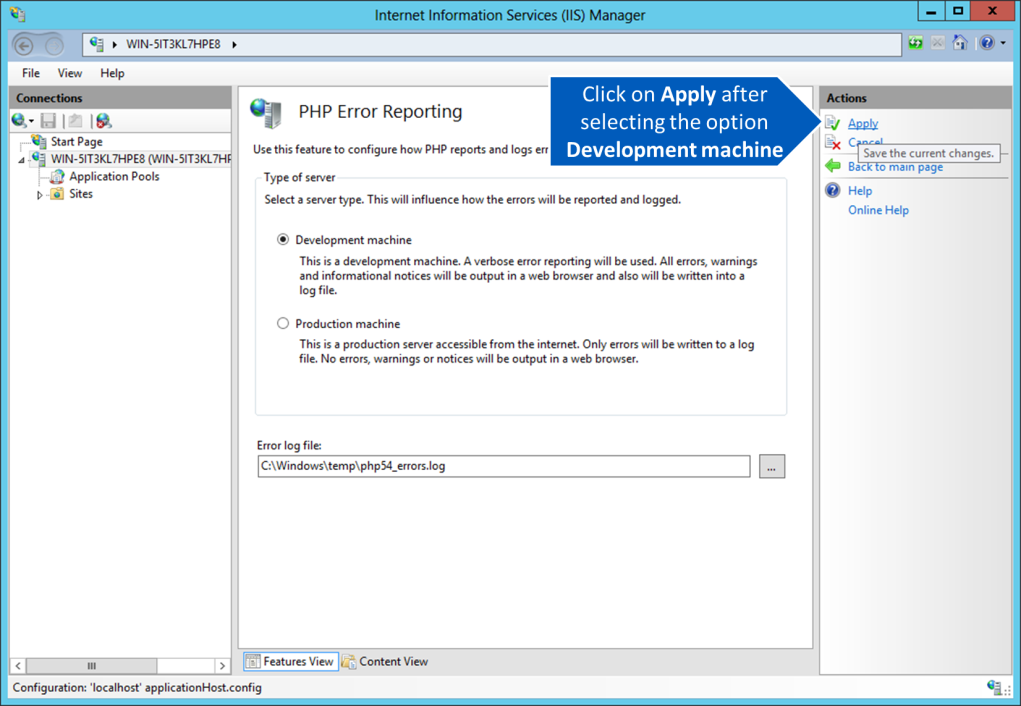Click the Error log file path field
Image resolution: width=1021 pixels, height=706 pixels.
tap(503, 466)
